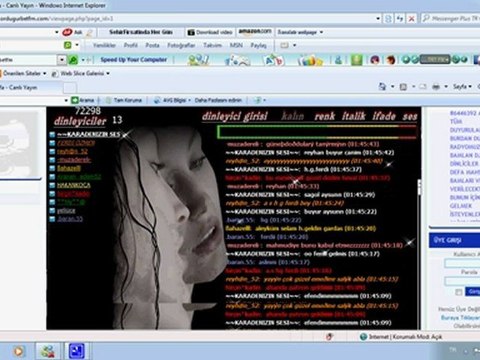Open Web Slice Galerisi dropdown

point(81,73)
